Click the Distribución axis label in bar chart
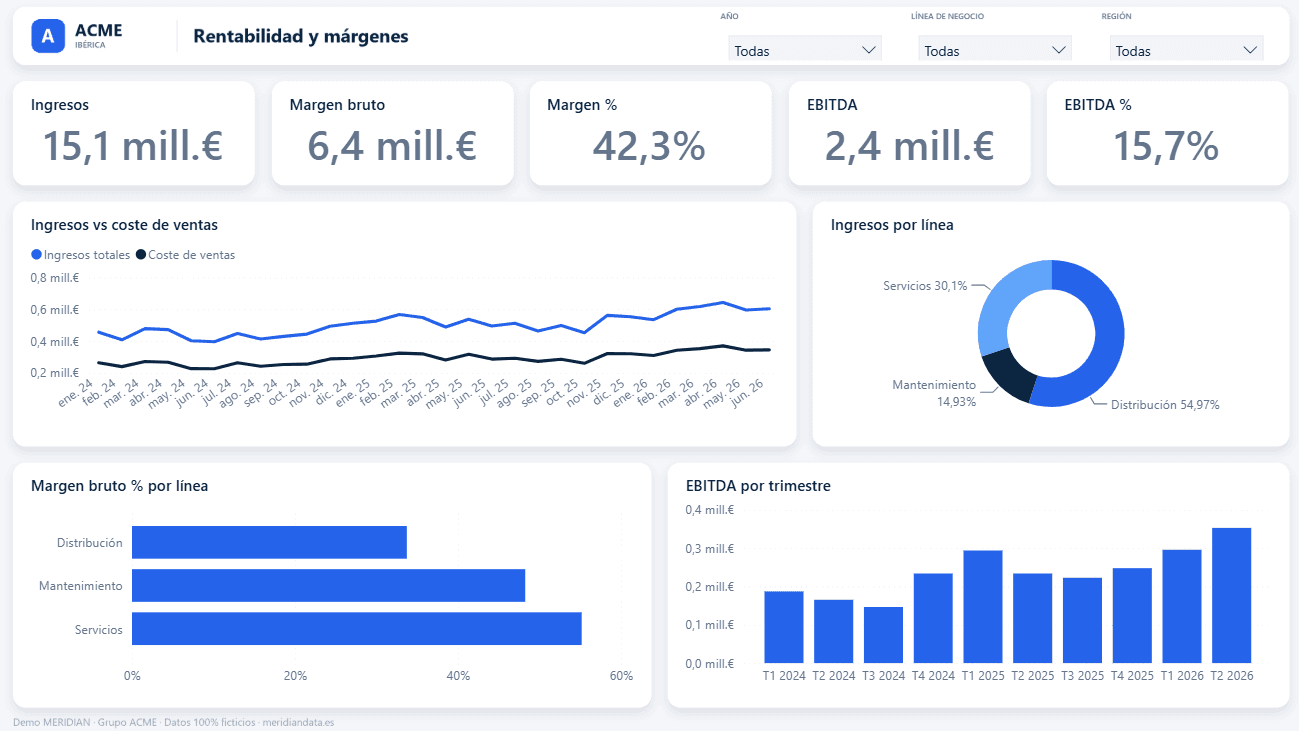Viewport: 1299px width, 731px height. (90, 543)
